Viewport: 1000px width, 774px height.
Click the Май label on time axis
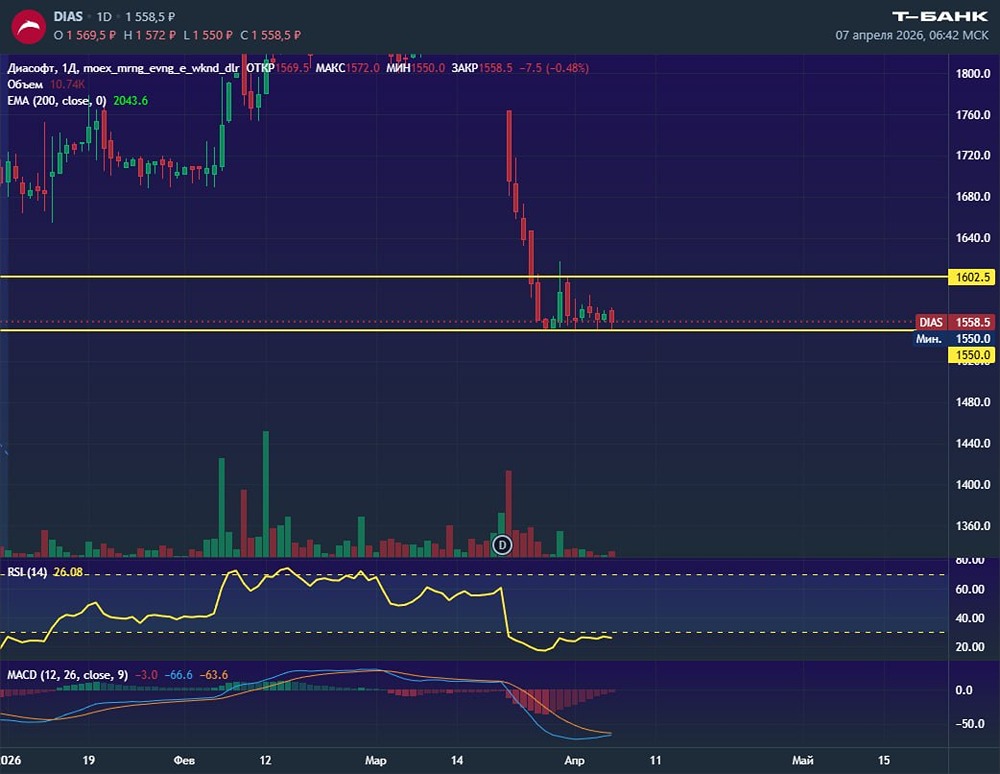click(x=802, y=761)
